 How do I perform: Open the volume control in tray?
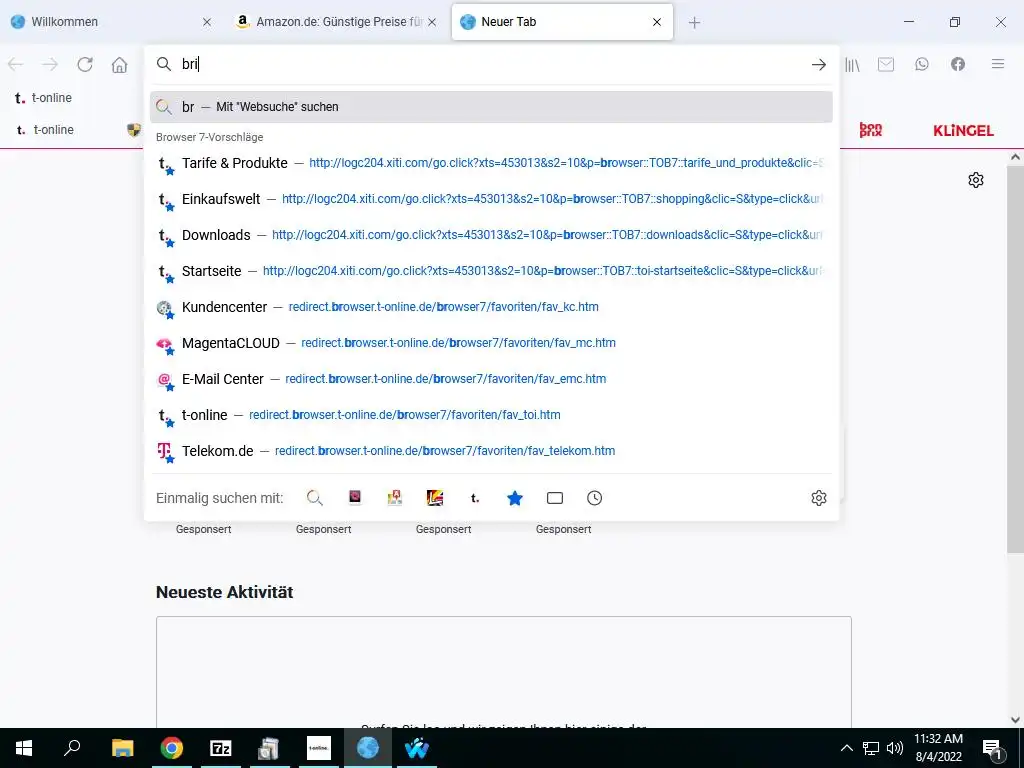point(895,748)
